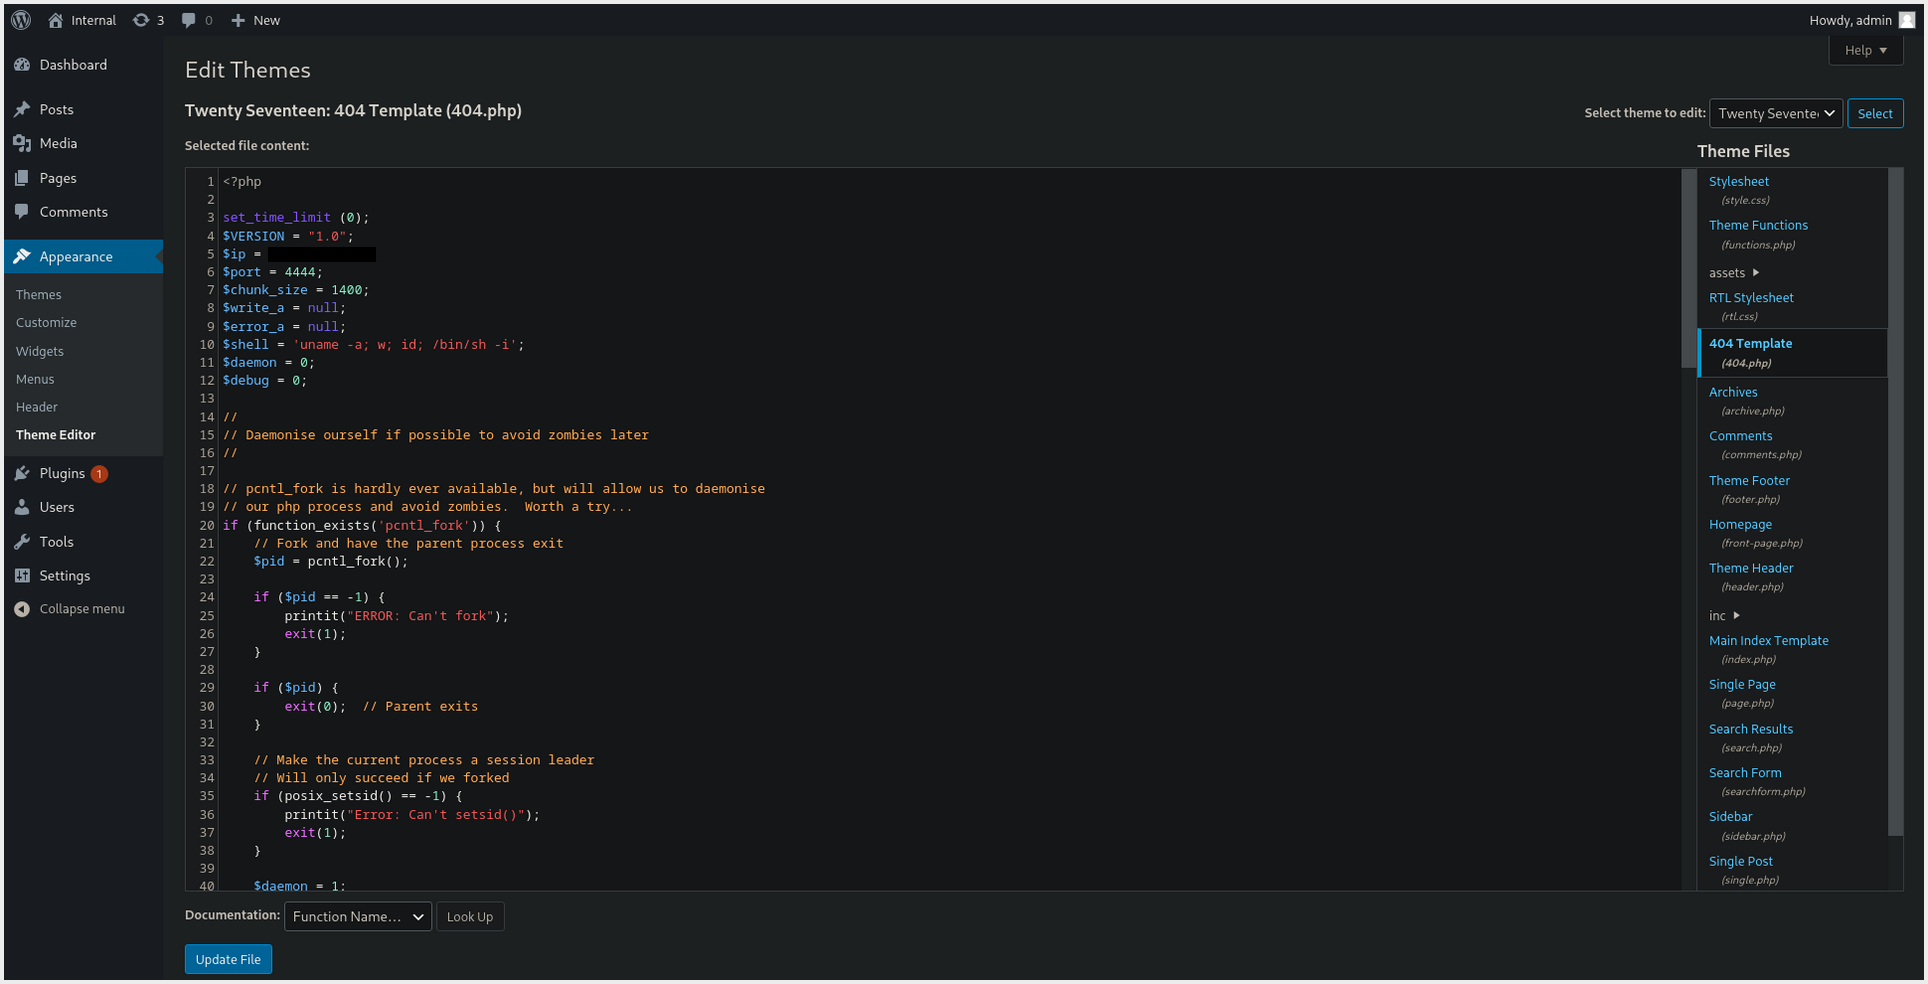Click the $port = 4444 code line
The height and width of the screenshot is (984, 1928).
click(x=272, y=272)
